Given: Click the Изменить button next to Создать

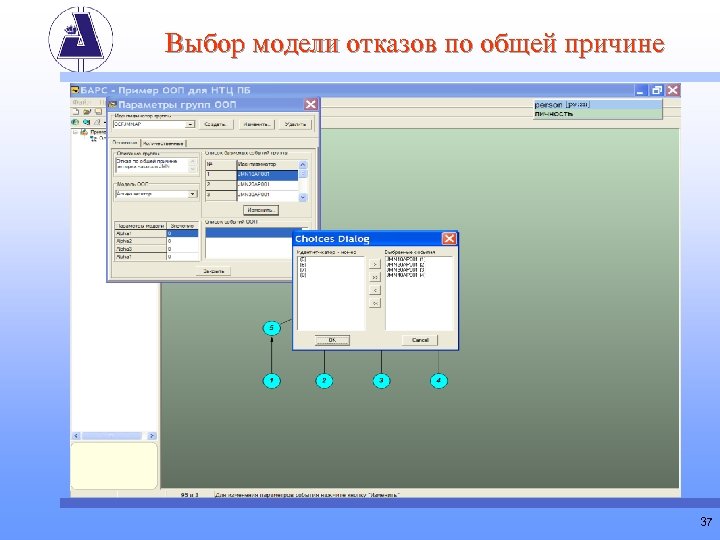Looking at the screenshot, I should (257, 124).
